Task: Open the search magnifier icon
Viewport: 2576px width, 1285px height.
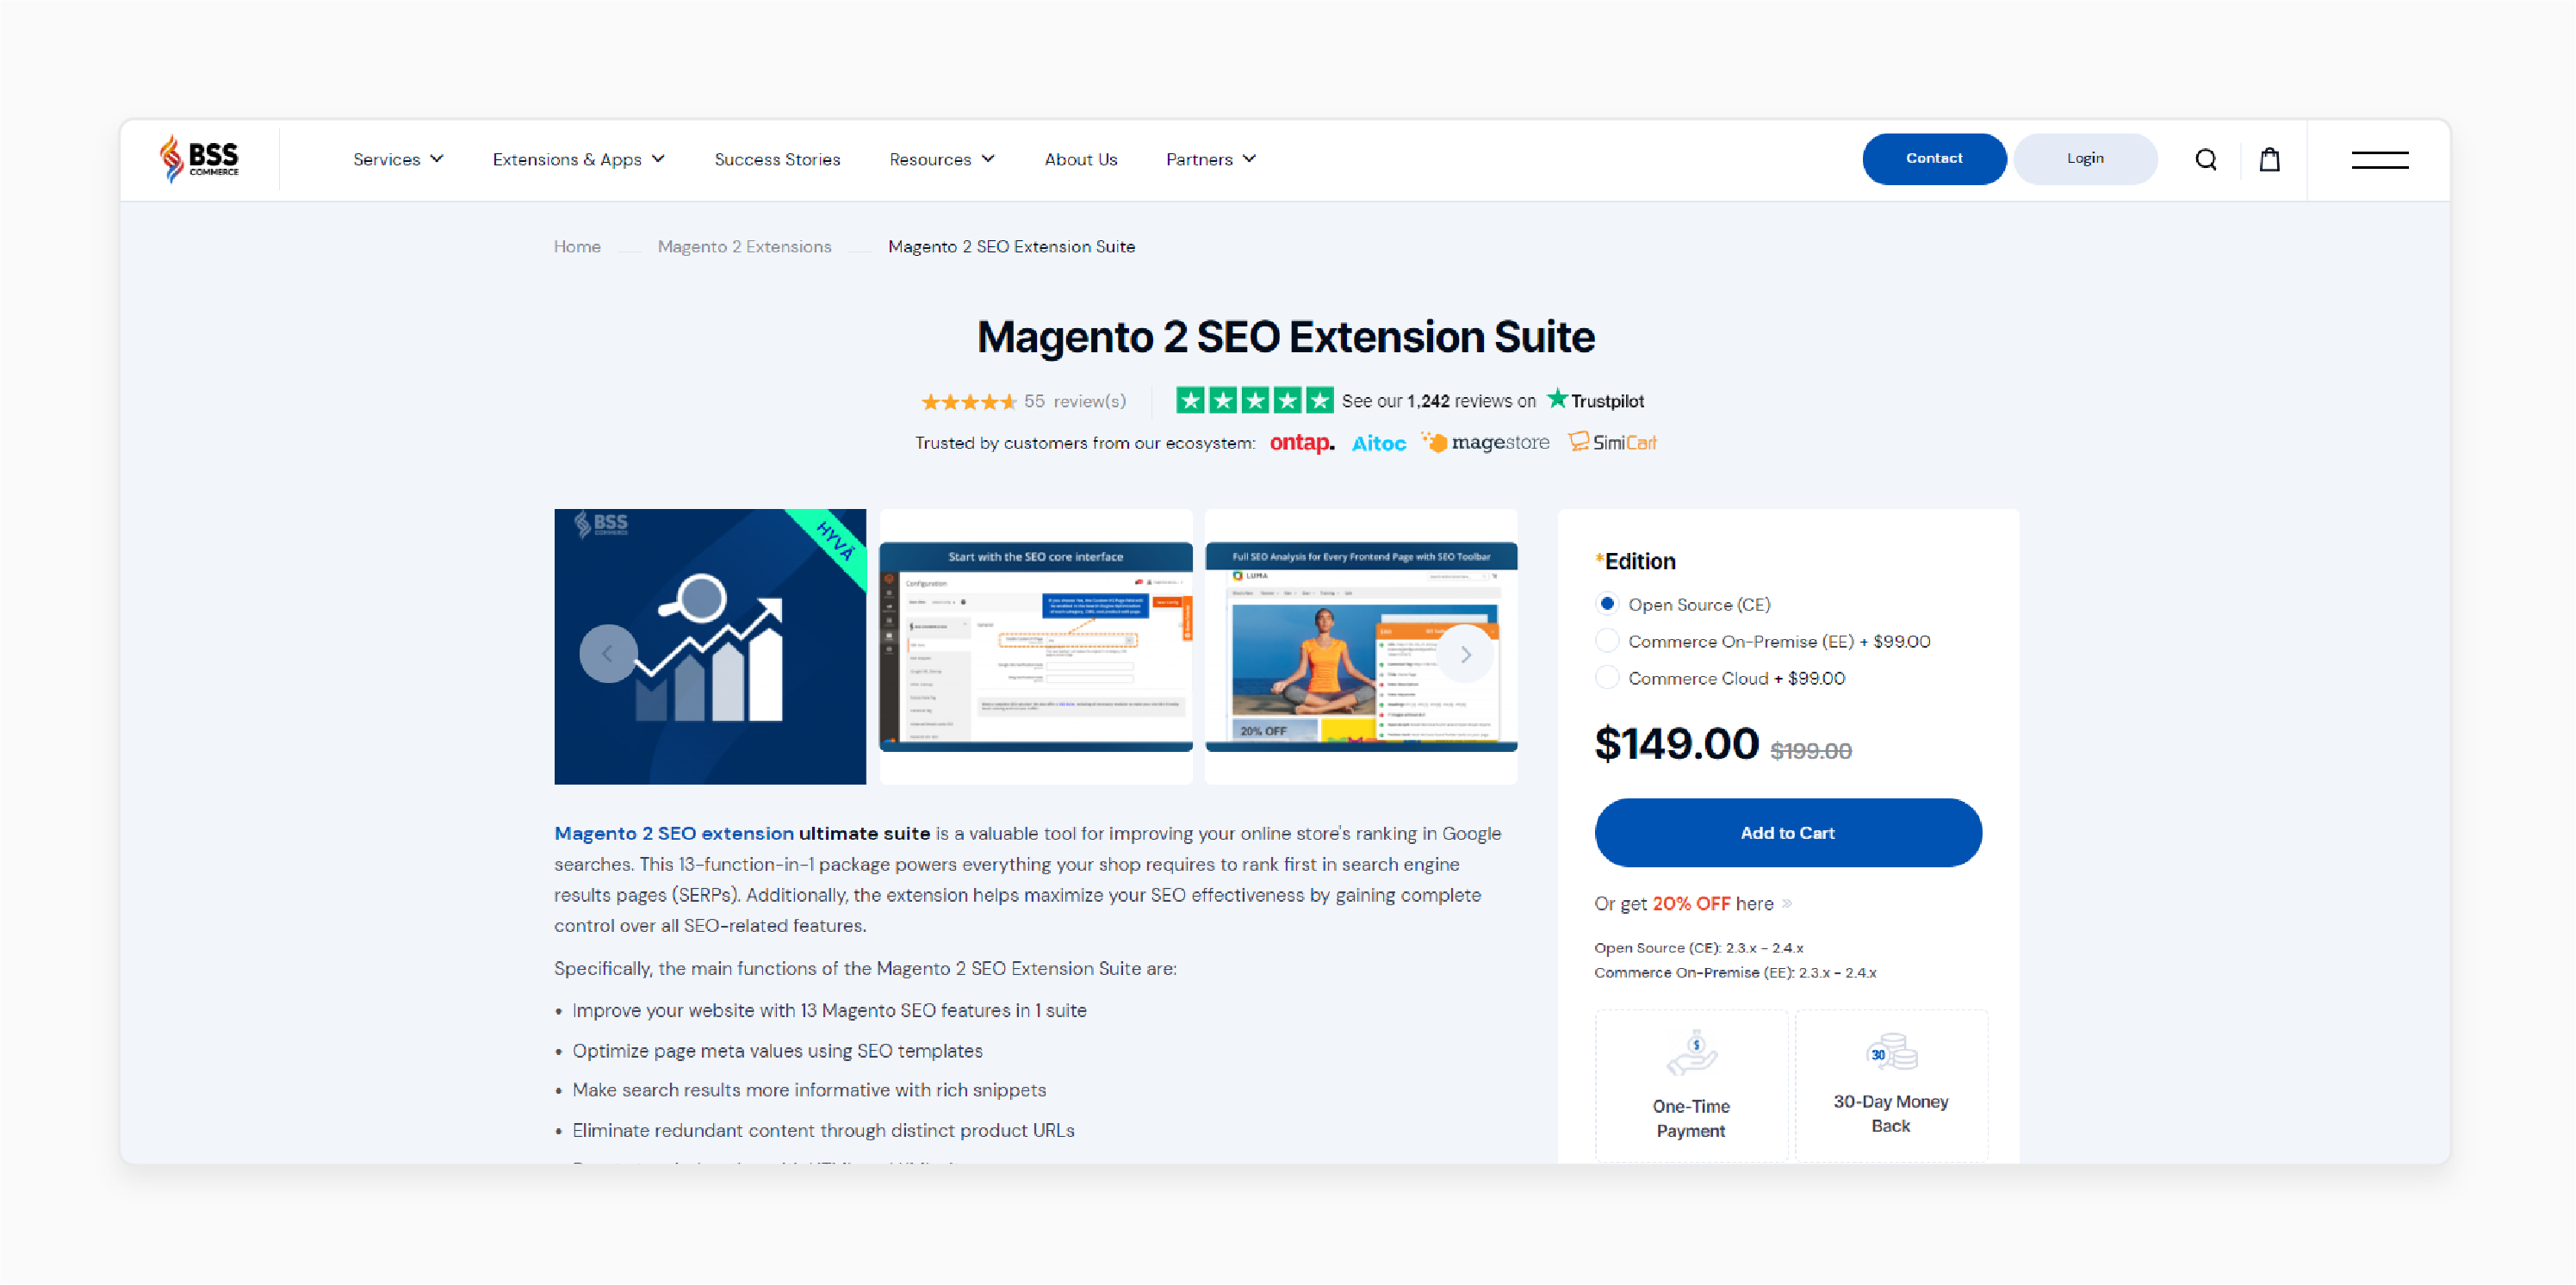Action: [2205, 159]
